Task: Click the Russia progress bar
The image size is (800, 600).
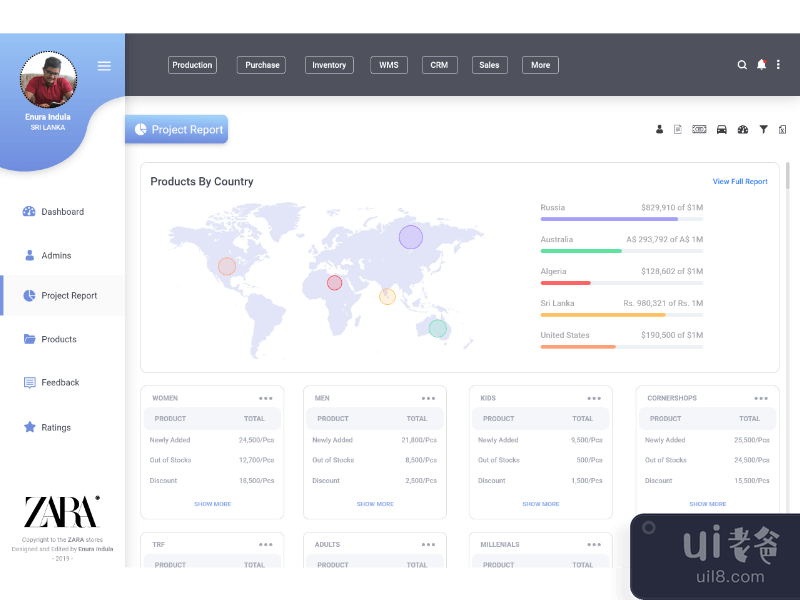Action: [621, 219]
